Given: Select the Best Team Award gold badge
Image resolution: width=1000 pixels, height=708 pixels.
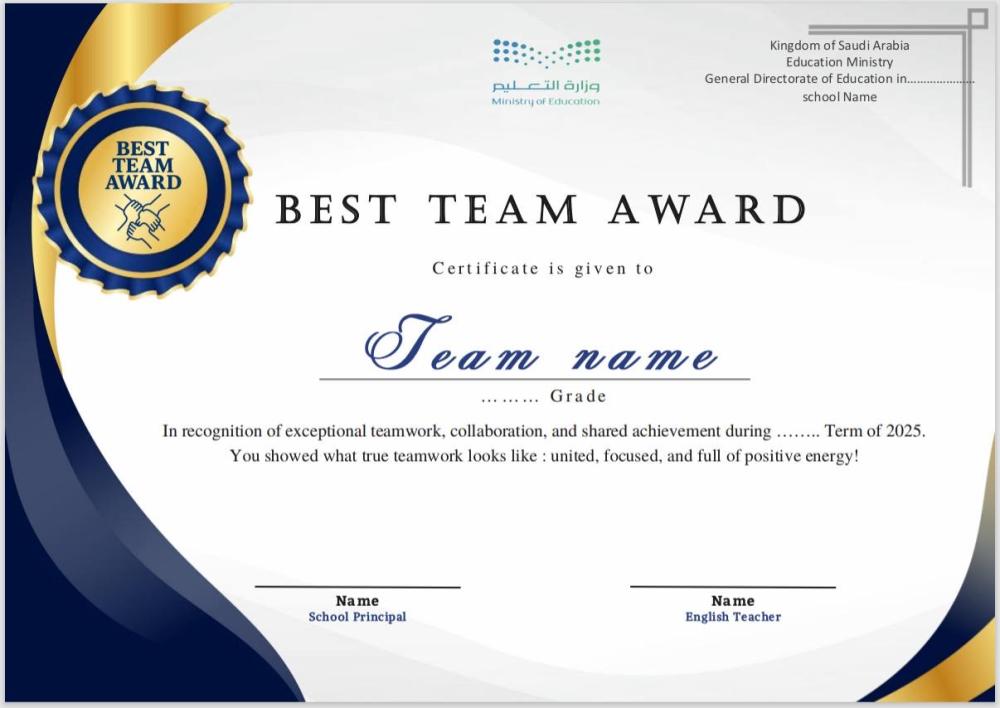Looking at the screenshot, I should pos(143,190).
